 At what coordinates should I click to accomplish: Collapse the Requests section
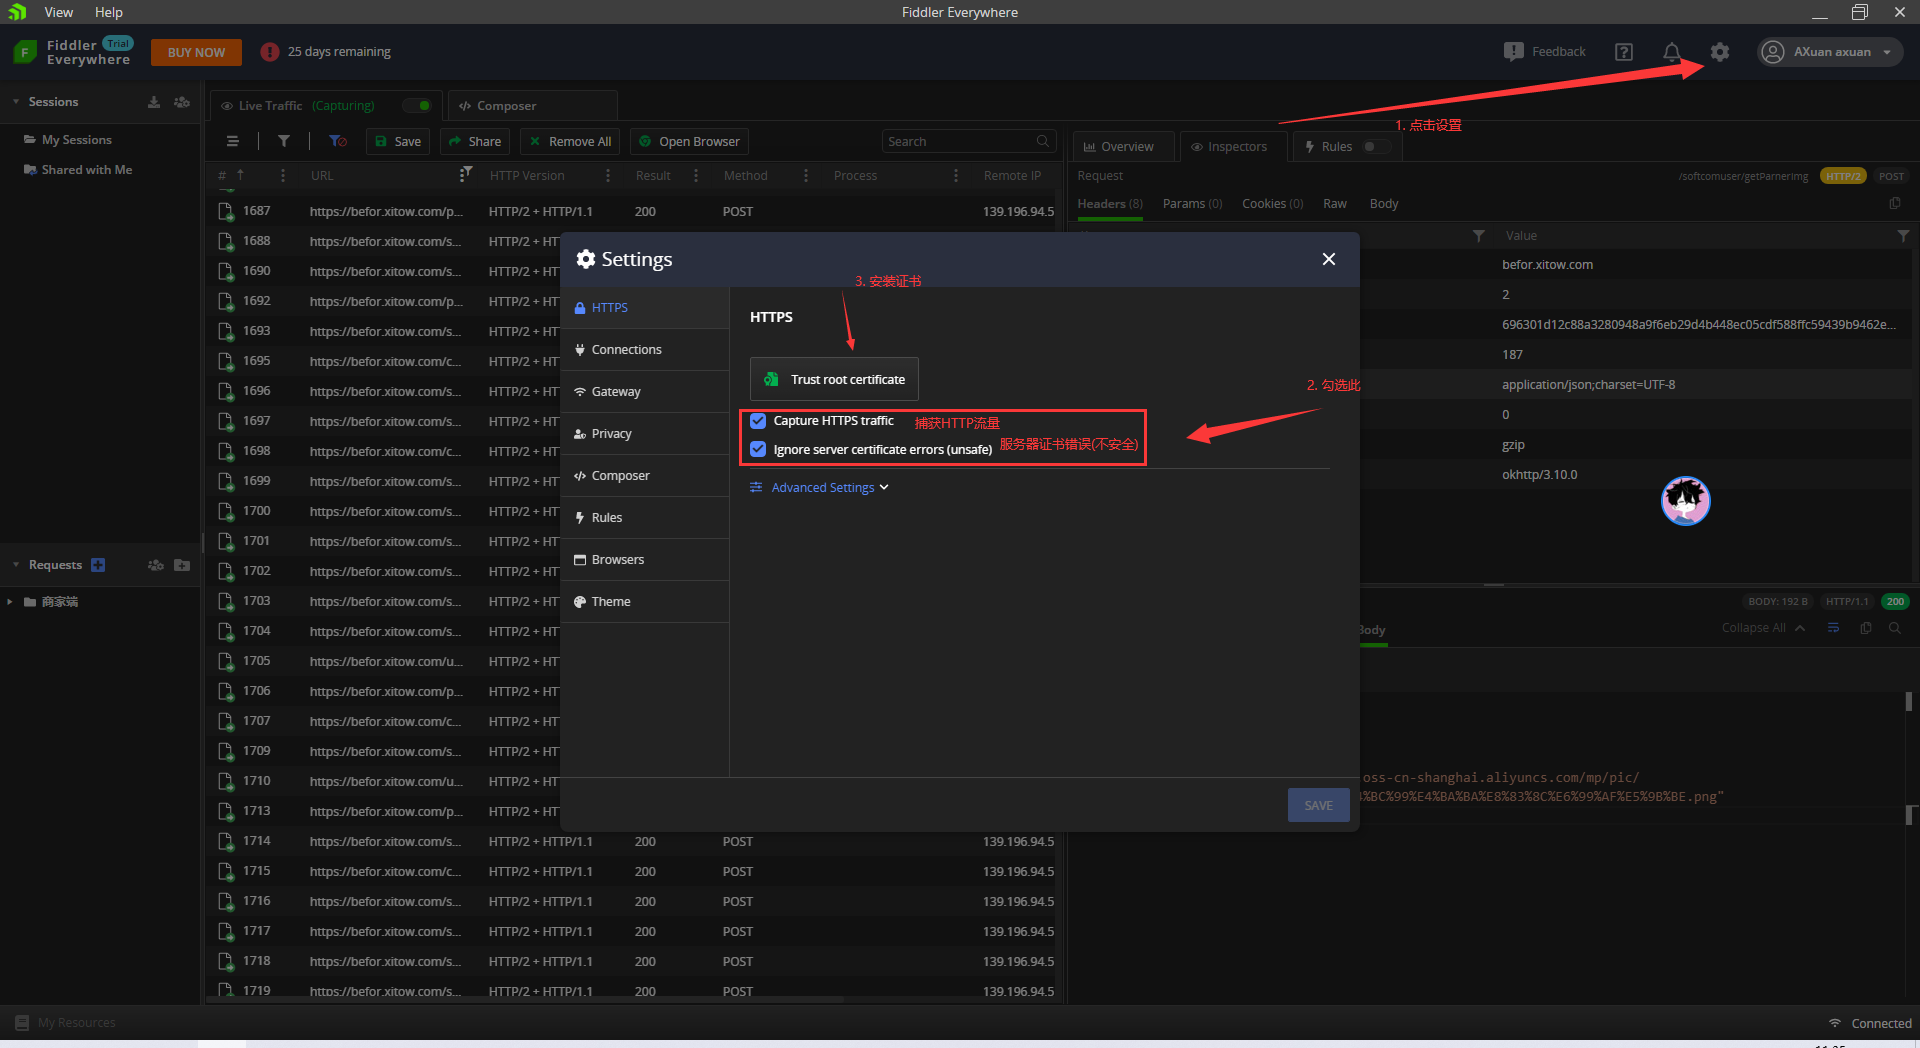pyautogui.click(x=16, y=565)
